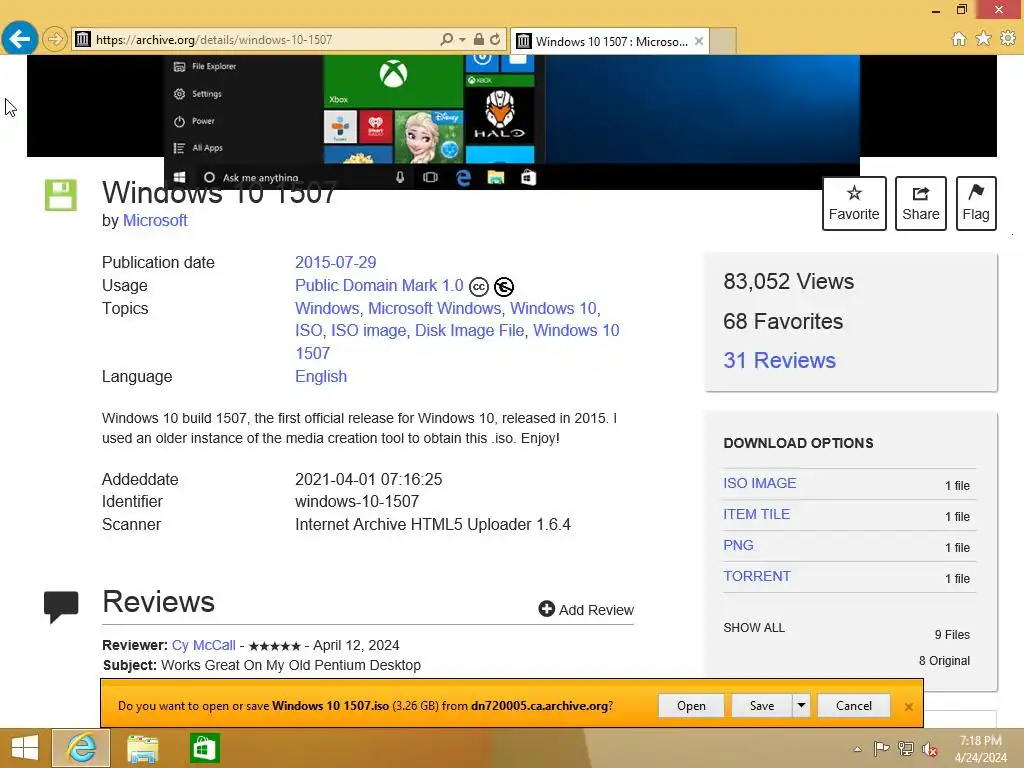Click the browser forward arrow

coord(55,39)
